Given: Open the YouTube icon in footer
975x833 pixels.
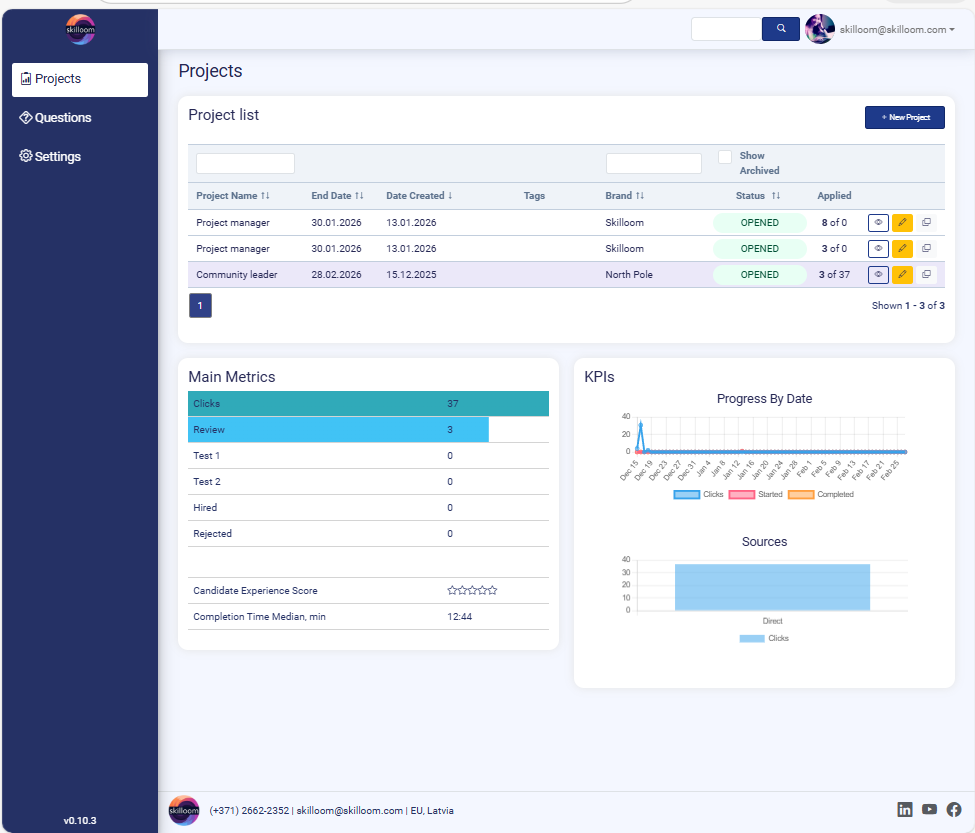Looking at the screenshot, I should point(930,810).
